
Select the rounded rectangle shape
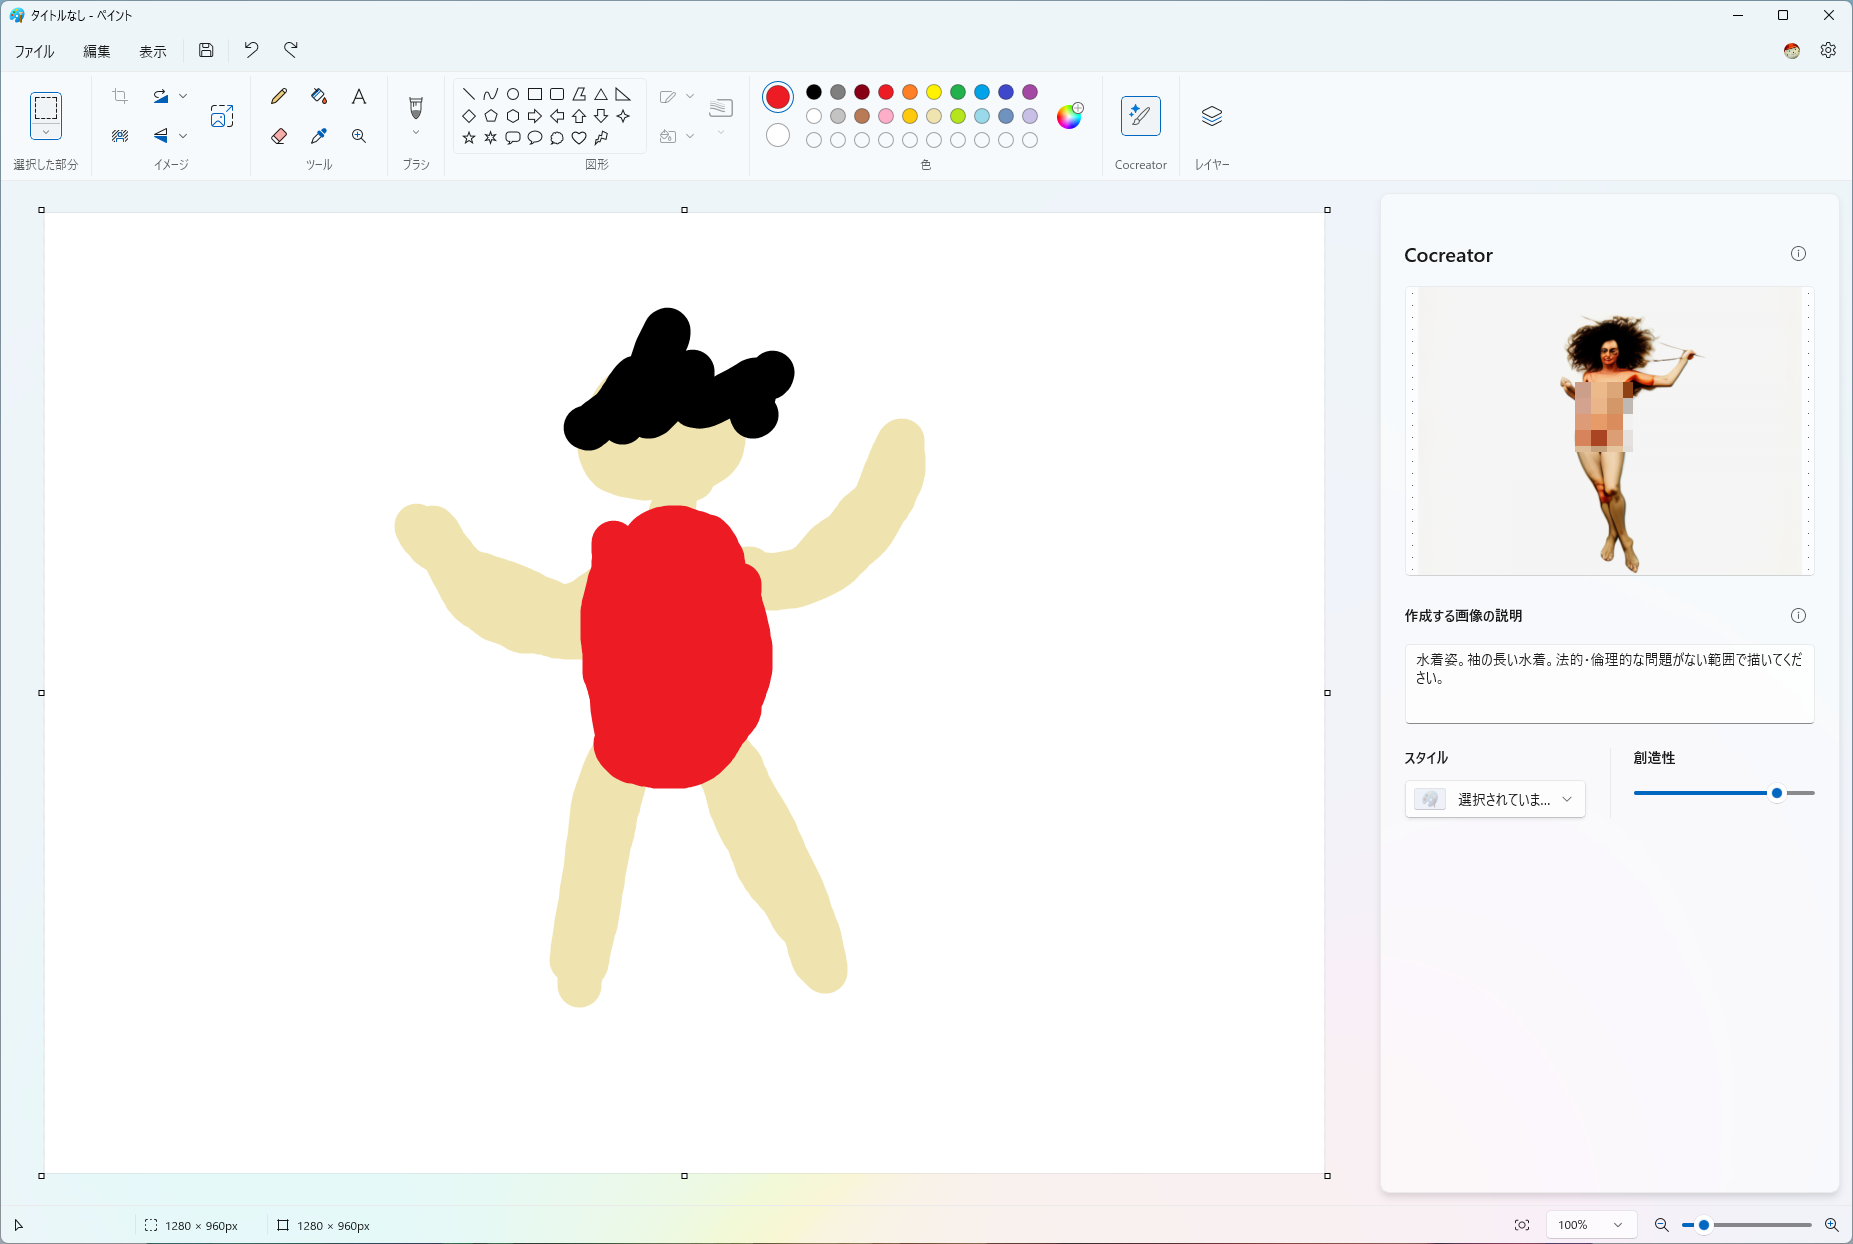pyautogui.click(x=556, y=93)
